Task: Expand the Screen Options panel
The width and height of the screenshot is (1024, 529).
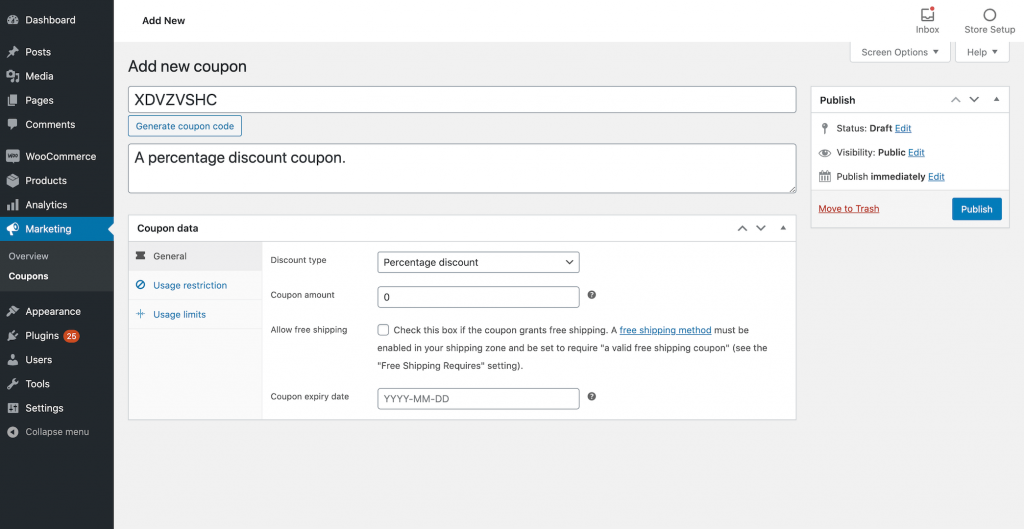Action: tap(900, 52)
